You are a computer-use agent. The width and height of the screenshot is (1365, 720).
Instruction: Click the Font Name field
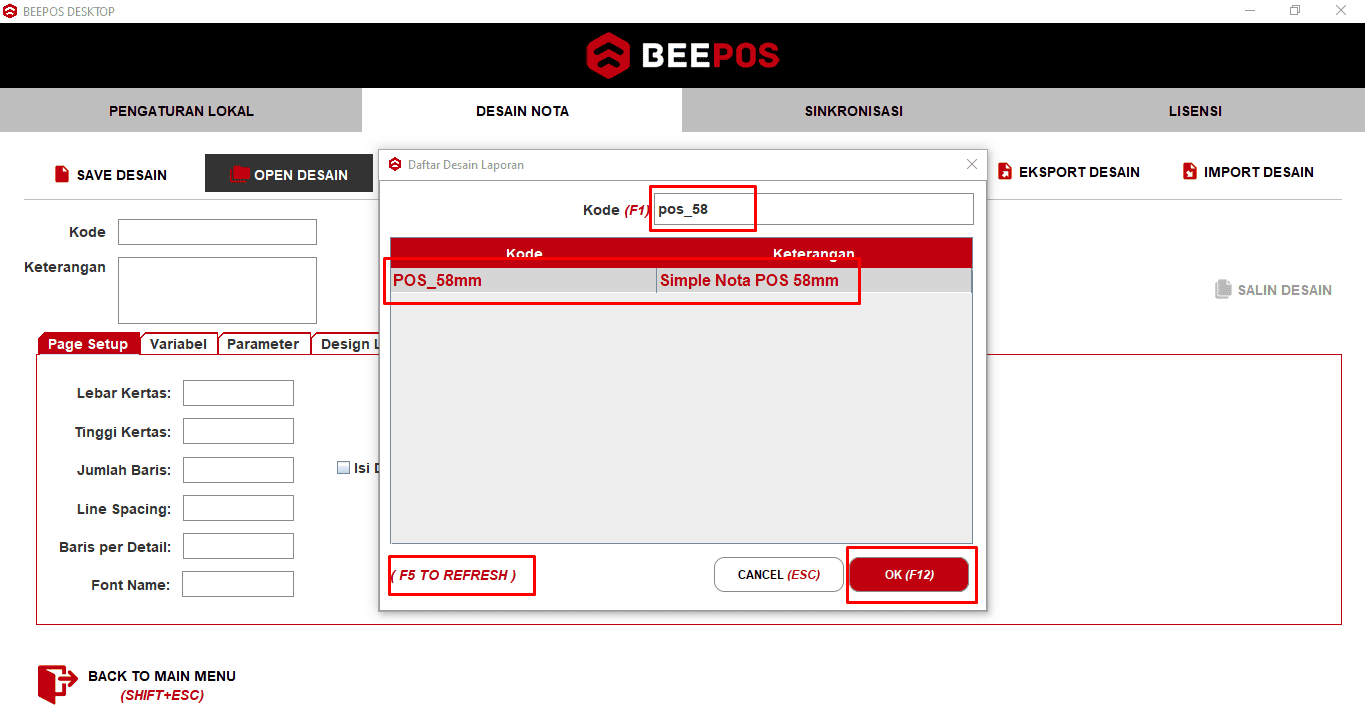tap(238, 584)
